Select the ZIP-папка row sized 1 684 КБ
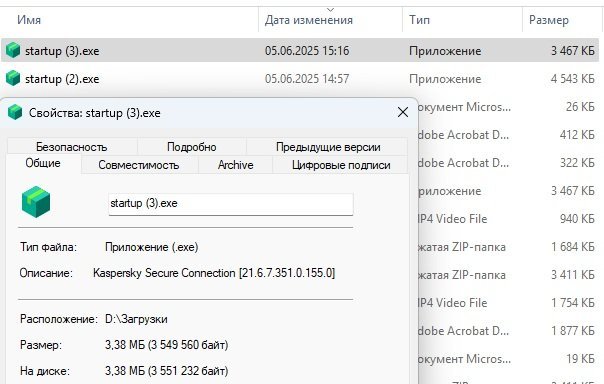Screen dimensions: 604x384 (508, 247)
